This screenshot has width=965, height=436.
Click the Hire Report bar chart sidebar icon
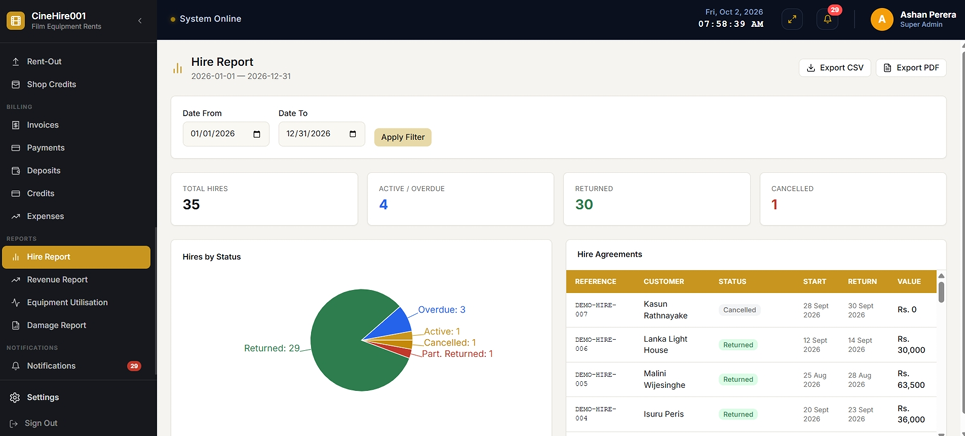click(x=15, y=257)
